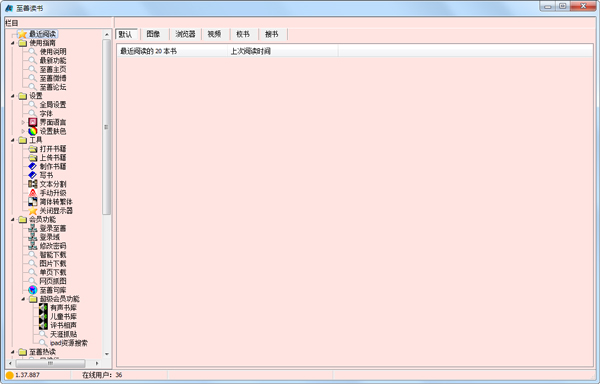Switch to the 视频 tab

click(215, 34)
